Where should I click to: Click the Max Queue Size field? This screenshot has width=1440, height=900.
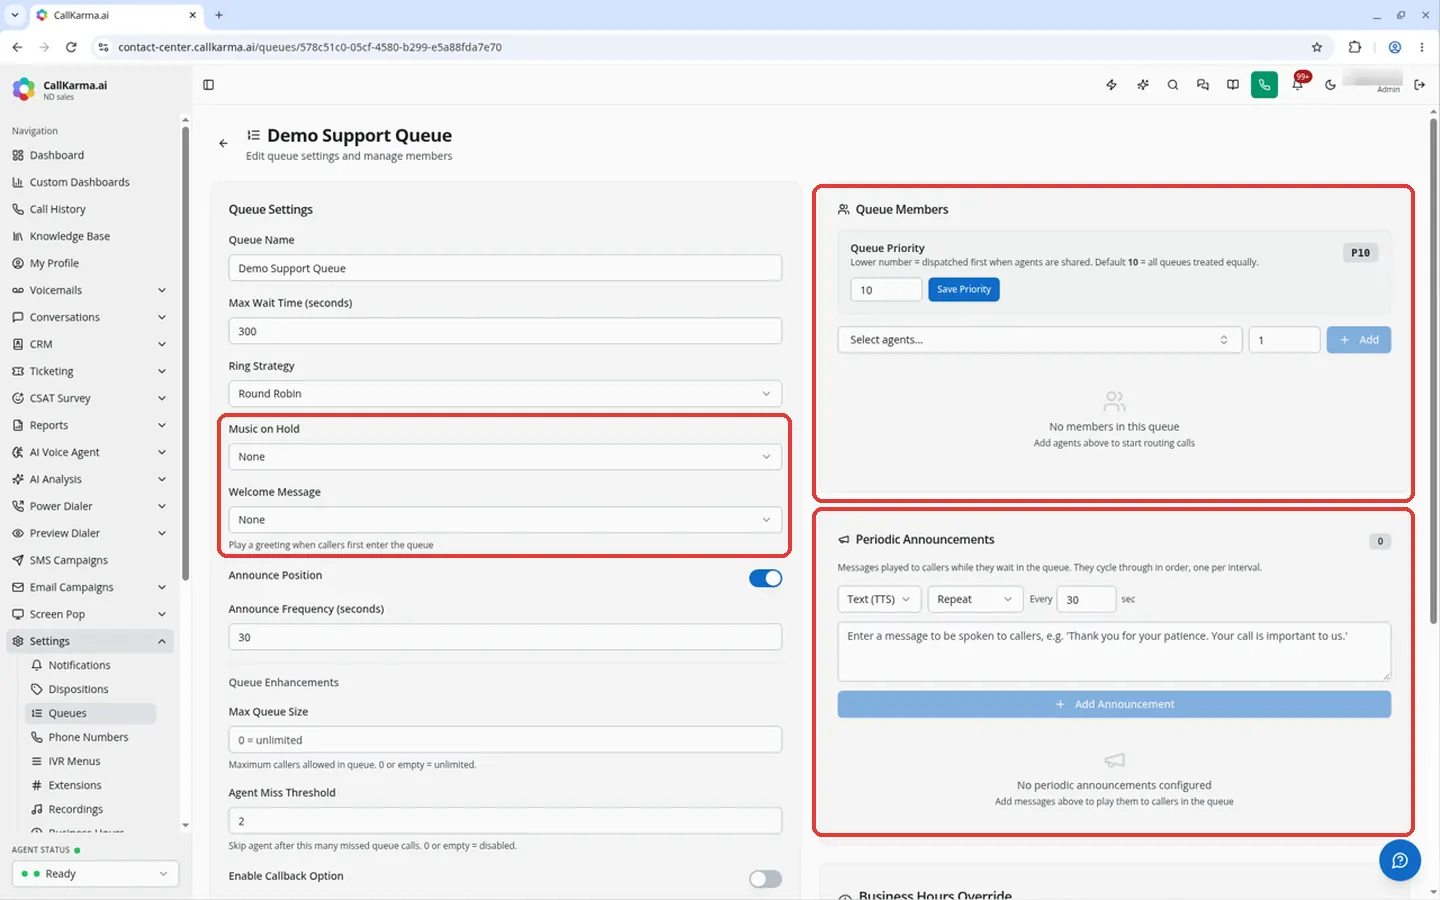coord(505,740)
